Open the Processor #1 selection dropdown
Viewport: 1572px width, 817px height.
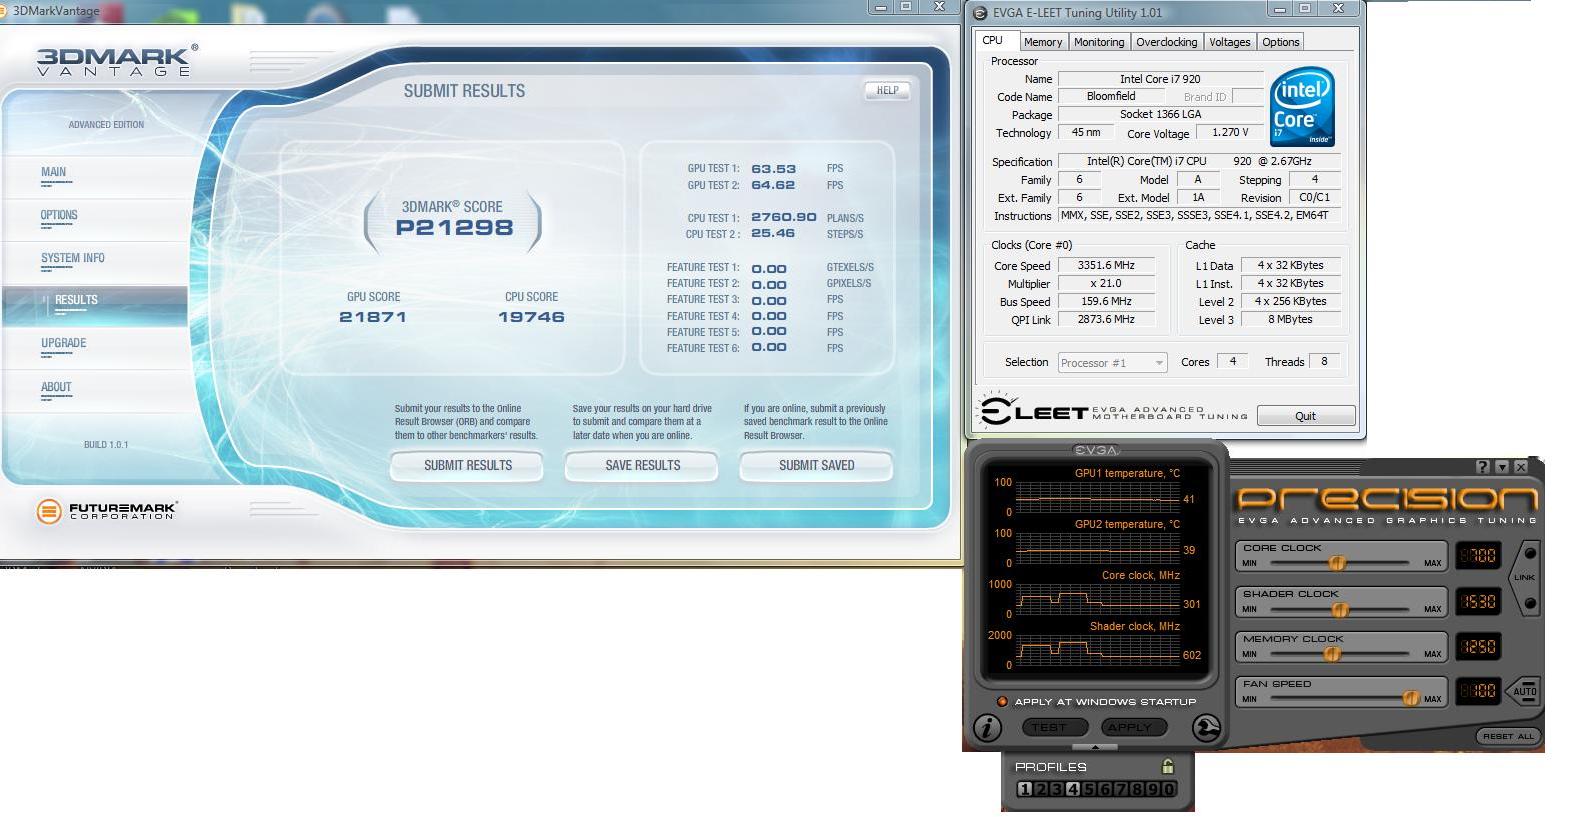1113,363
